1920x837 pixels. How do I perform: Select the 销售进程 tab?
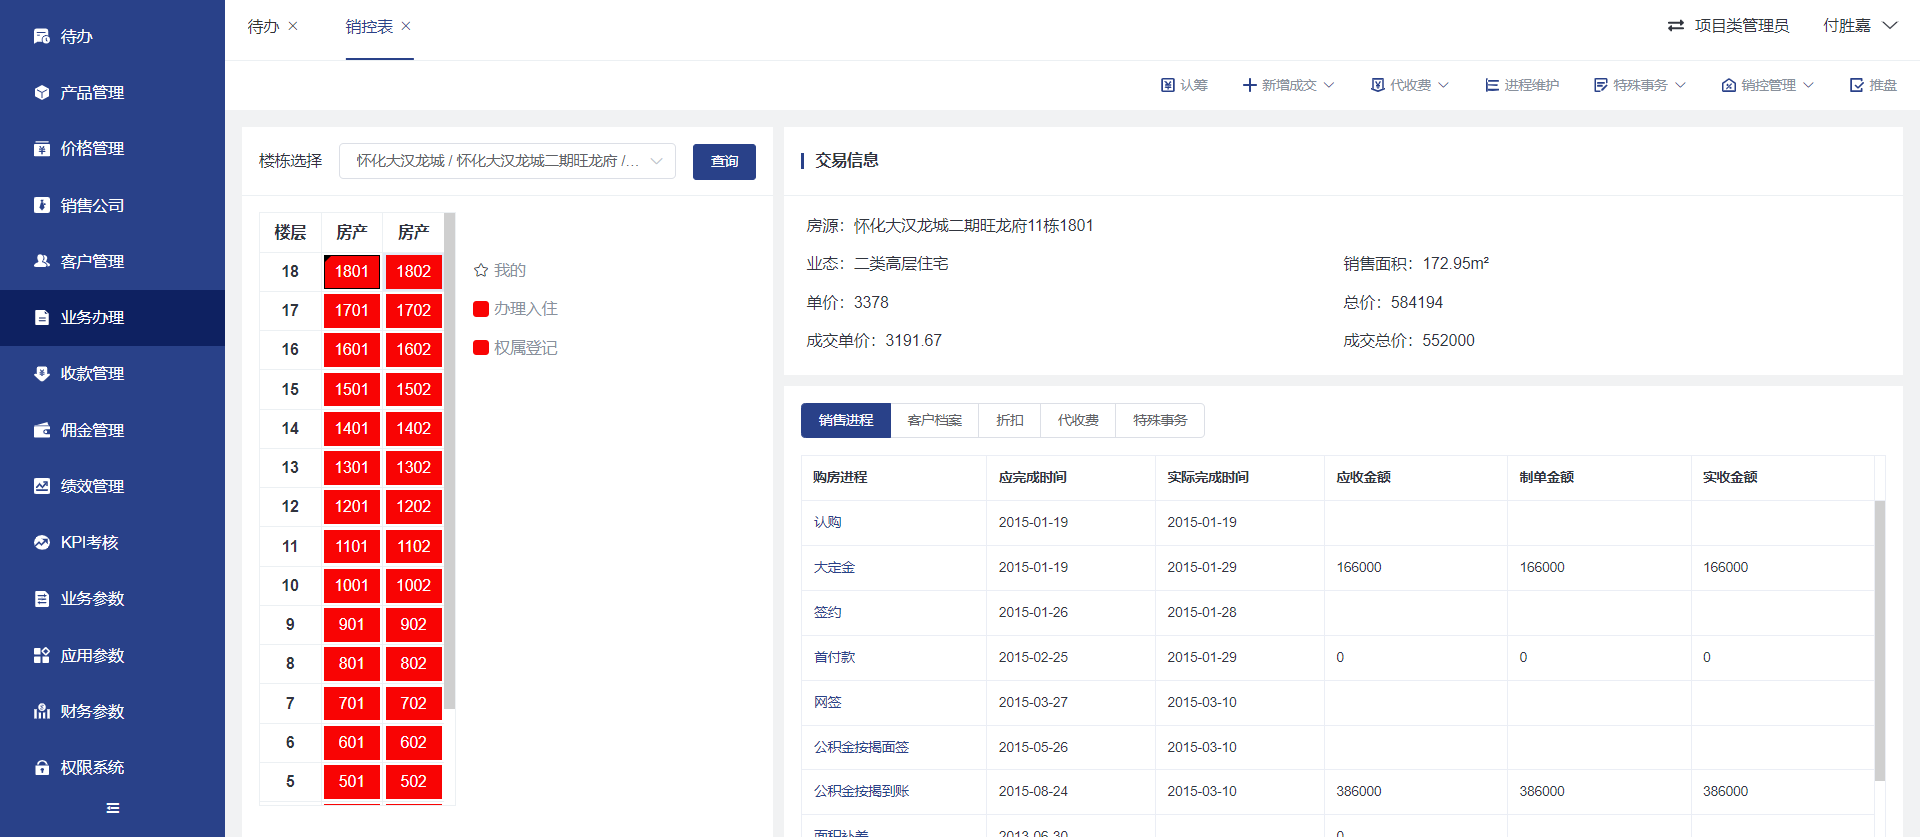pyautogui.click(x=846, y=420)
